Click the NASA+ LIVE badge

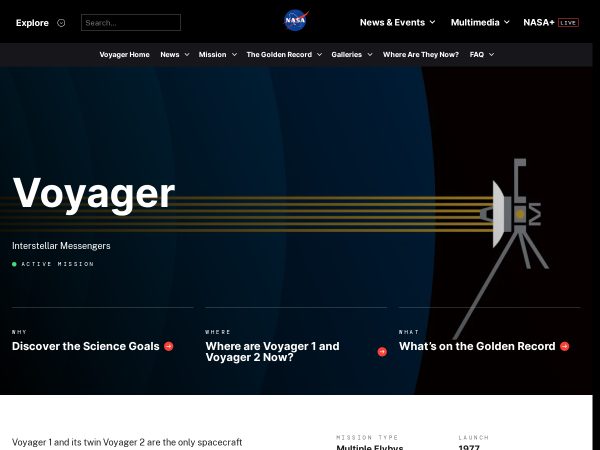(568, 23)
